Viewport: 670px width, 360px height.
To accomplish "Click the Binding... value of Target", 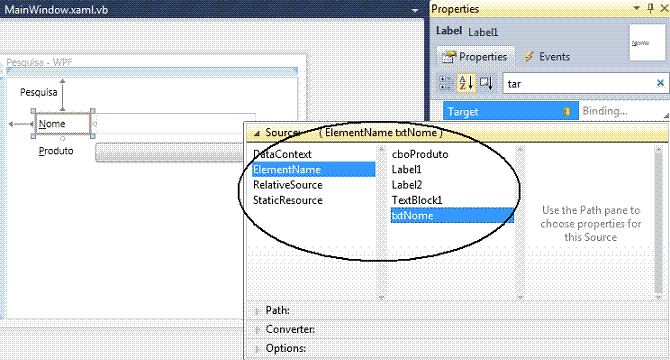I will pyautogui.click(x=605, y=111).
